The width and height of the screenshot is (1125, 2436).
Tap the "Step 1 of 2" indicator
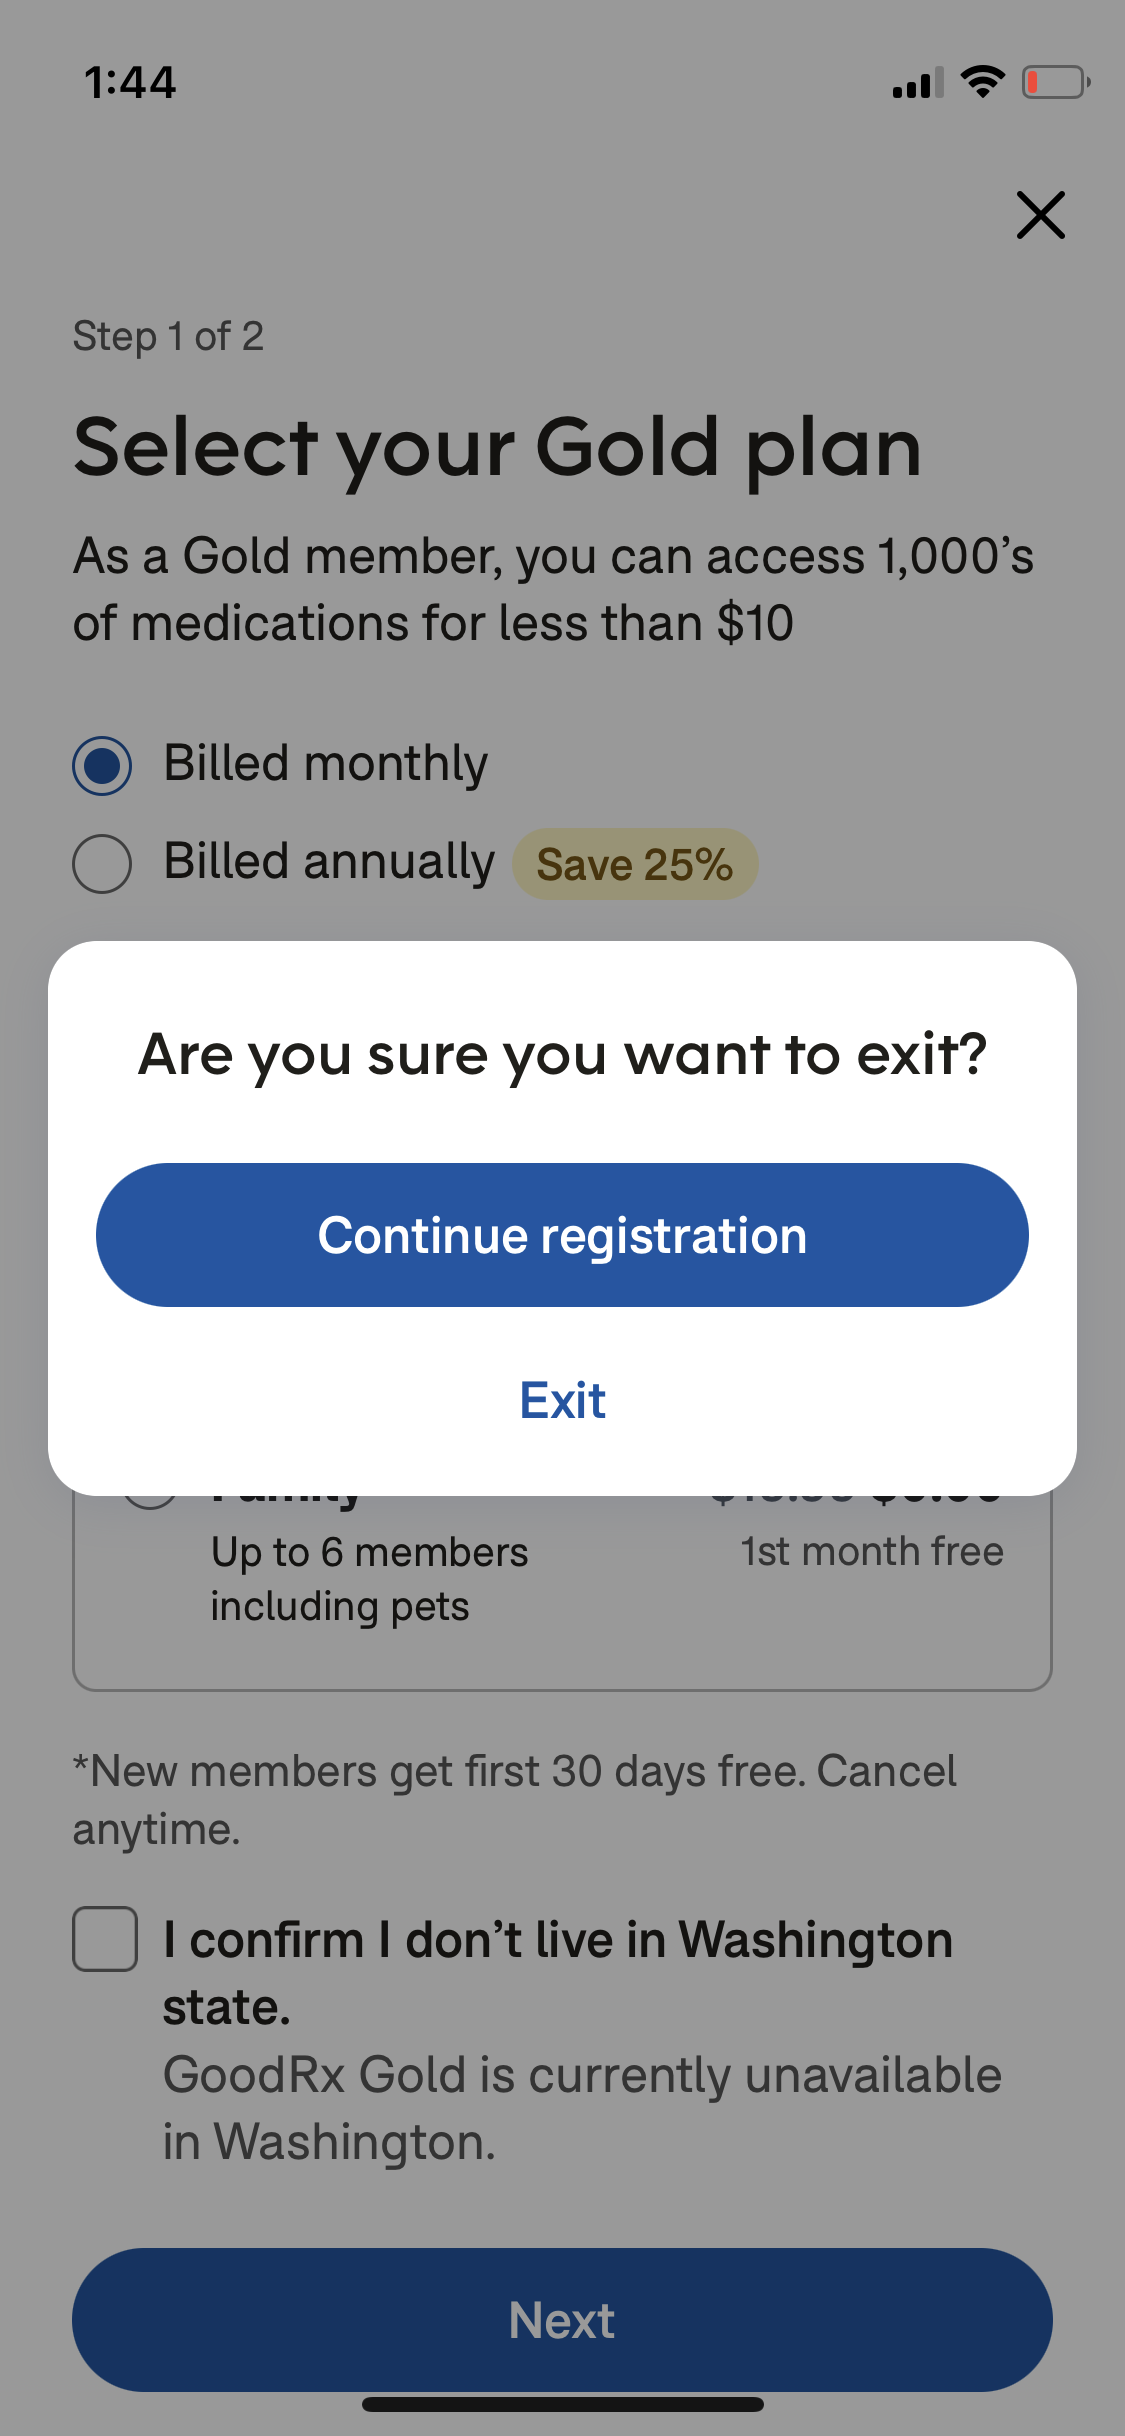point(168,336)
